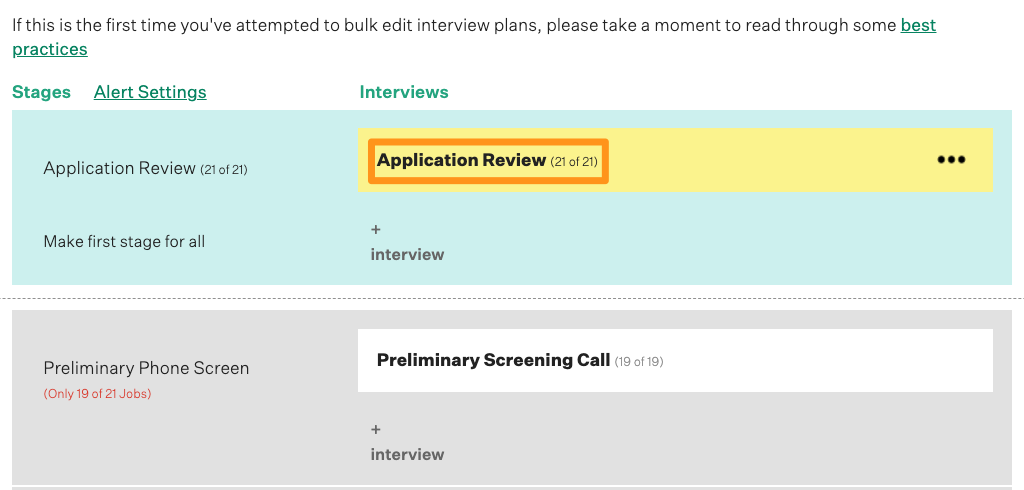The width and height of the screenshot is (1024, 490).
Task: Click the plus icon under Preliminary Screening Call
Action: [376, 430]
